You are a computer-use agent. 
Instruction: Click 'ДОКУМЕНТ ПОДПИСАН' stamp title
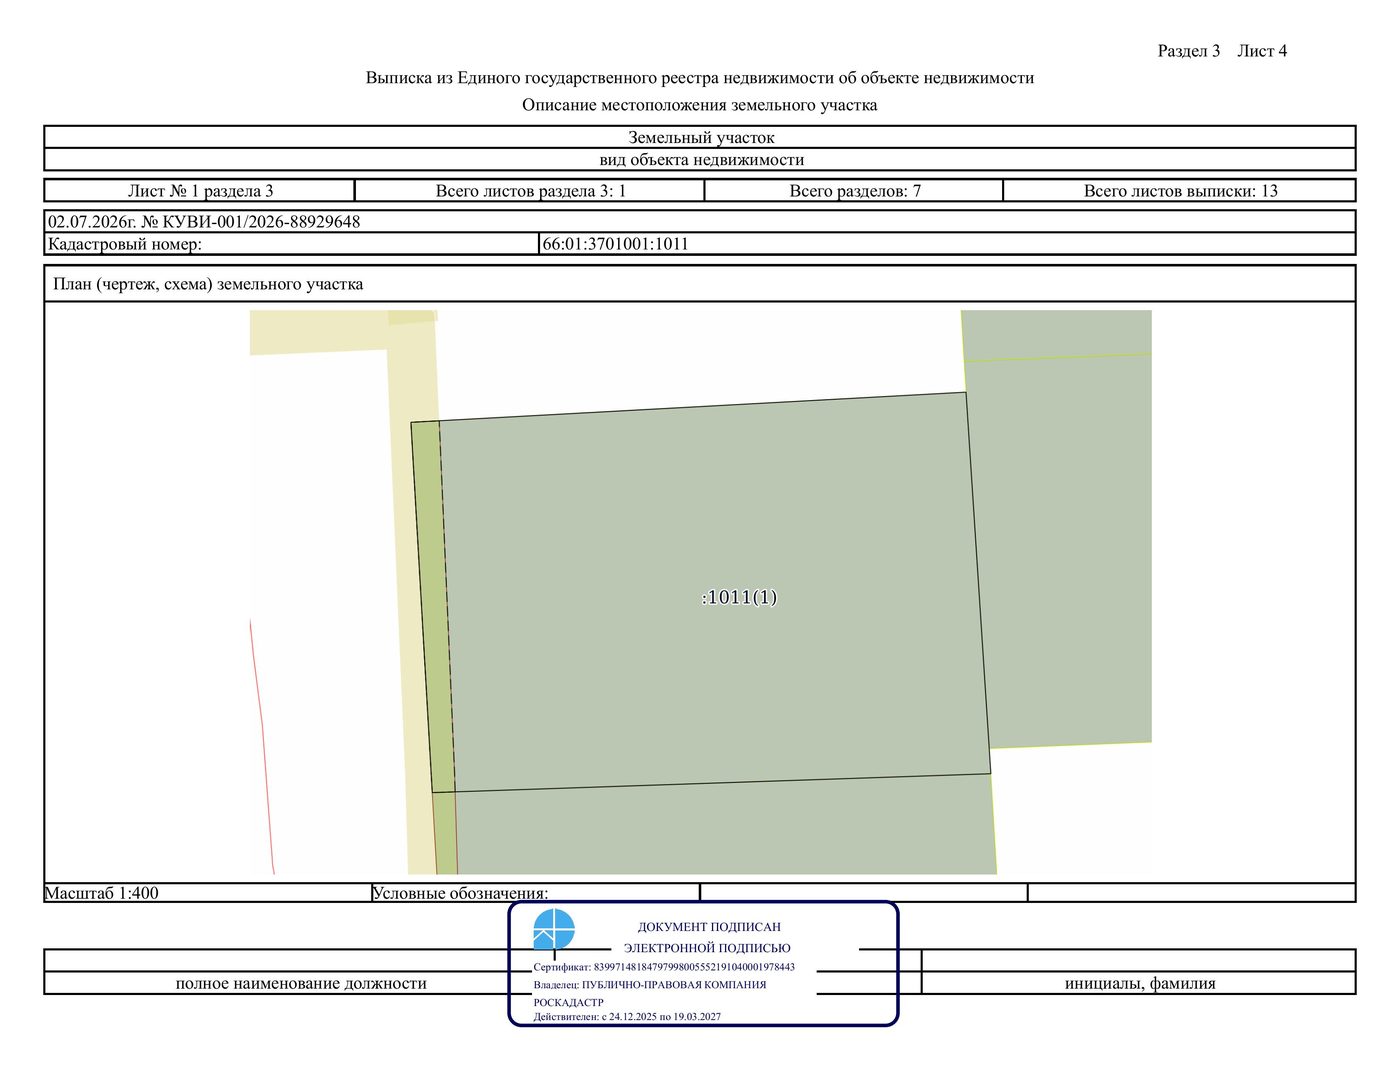(709, 927)
